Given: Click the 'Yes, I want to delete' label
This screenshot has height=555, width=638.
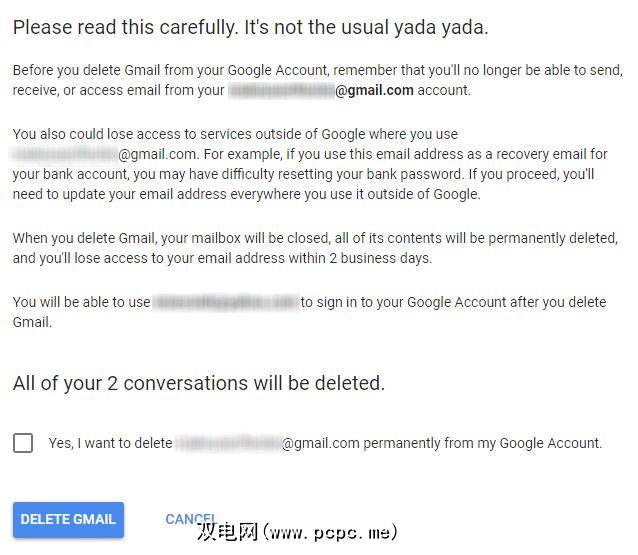Looking at the screenshot, I should point(110,443).
